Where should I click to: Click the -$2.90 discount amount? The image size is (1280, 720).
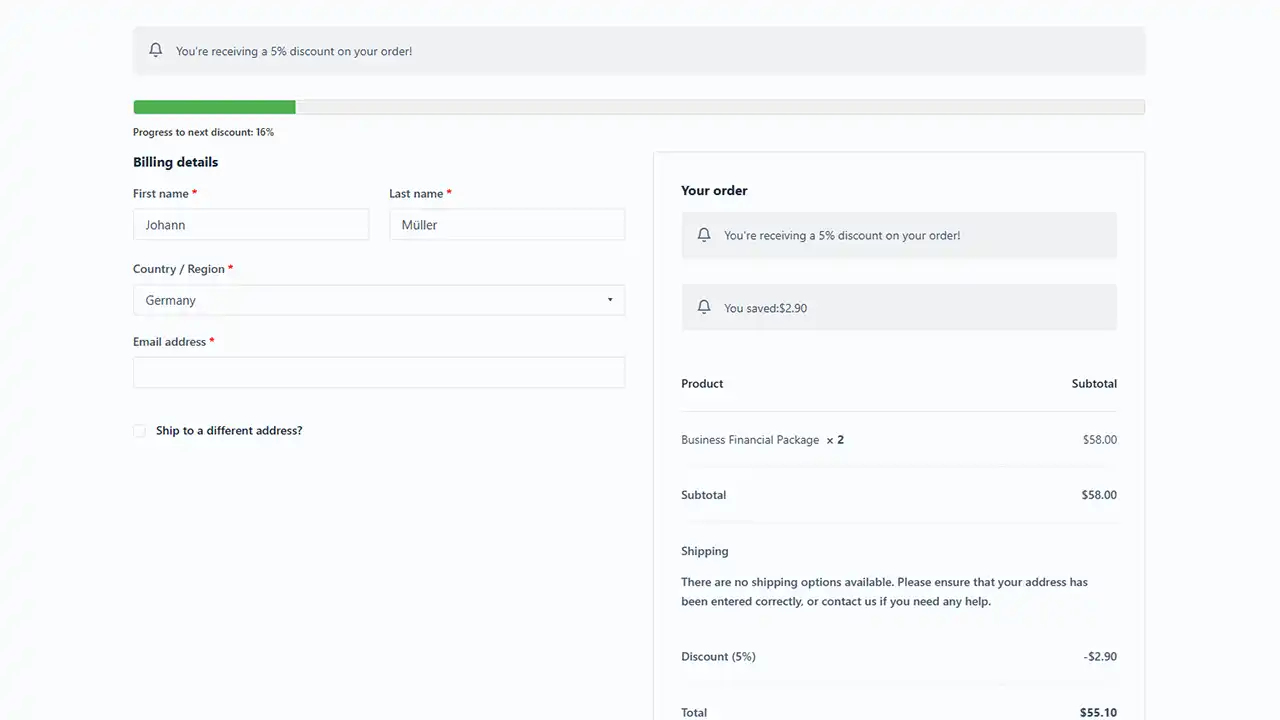pyautogui.click(x=1099, y=657)
